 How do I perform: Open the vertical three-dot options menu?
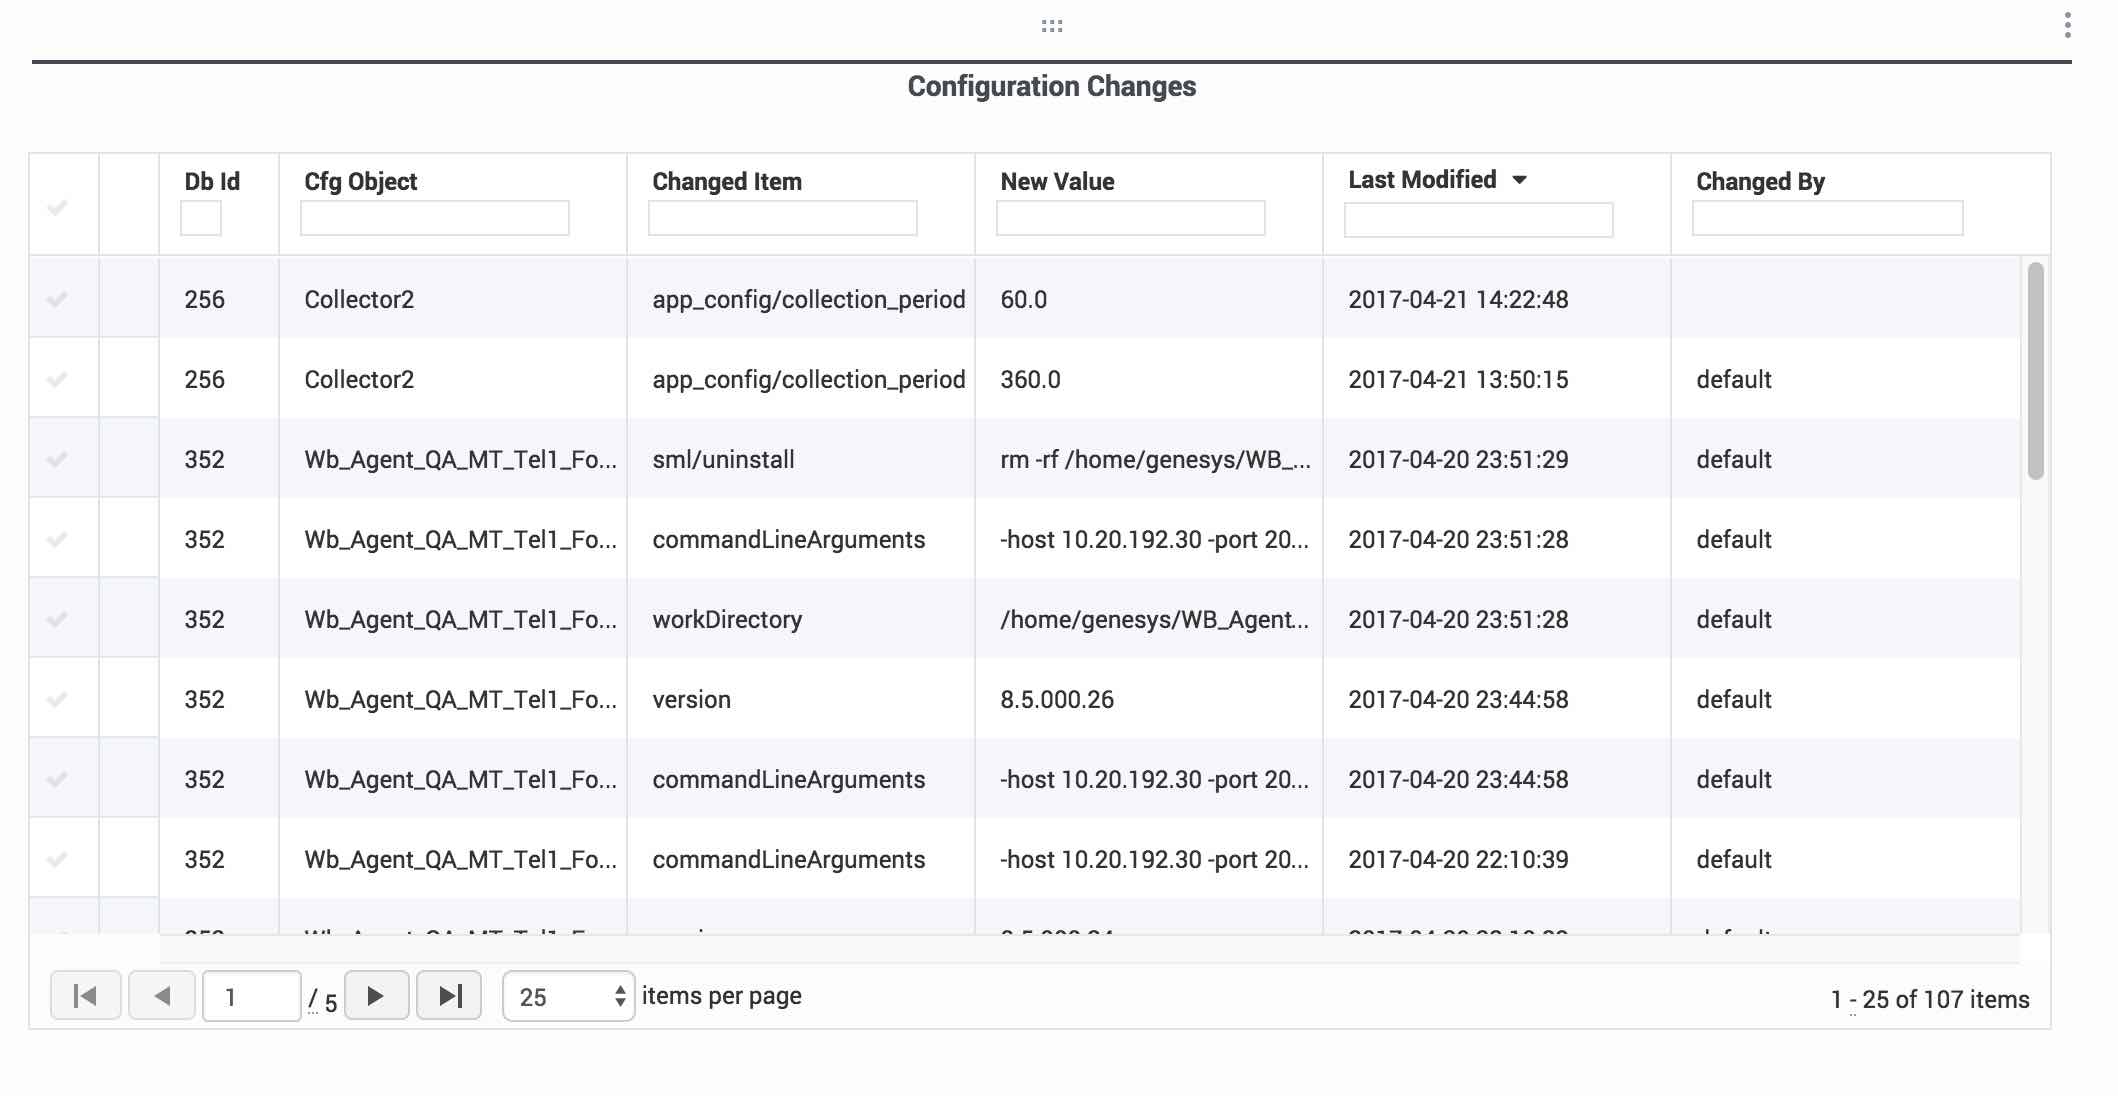coord(2067,26)
